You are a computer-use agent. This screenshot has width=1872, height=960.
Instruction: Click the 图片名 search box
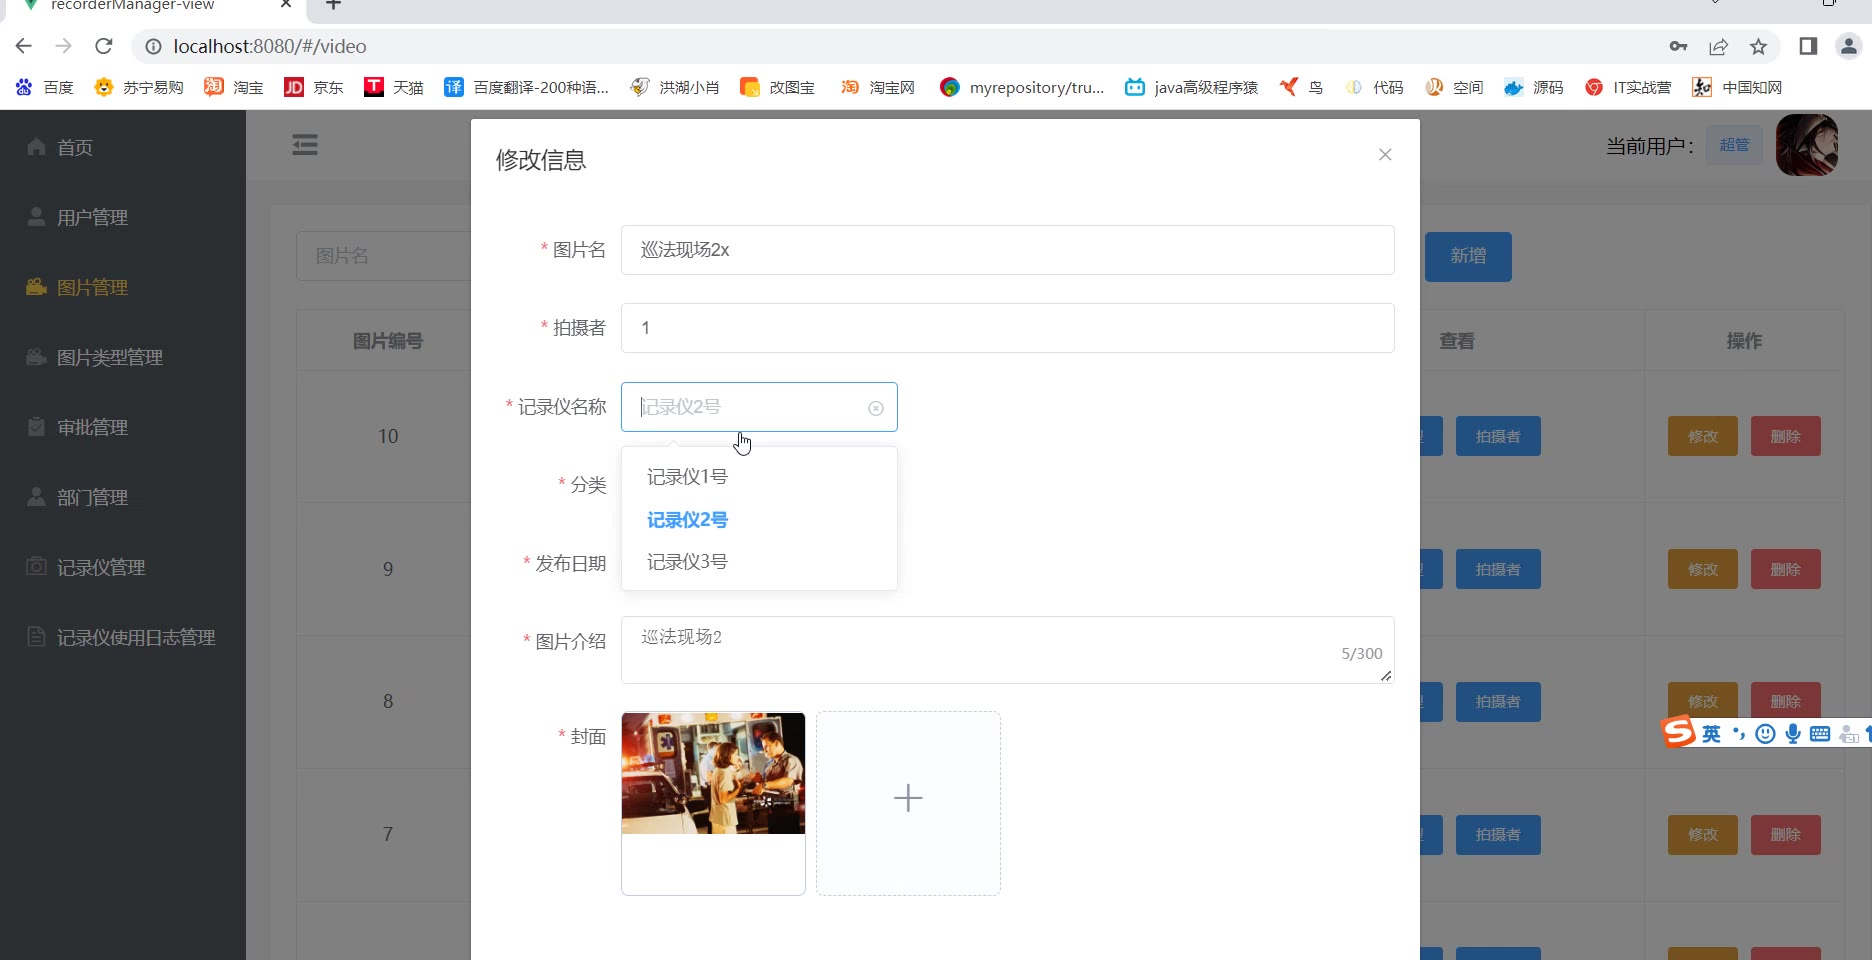click(x=384, y=256)
